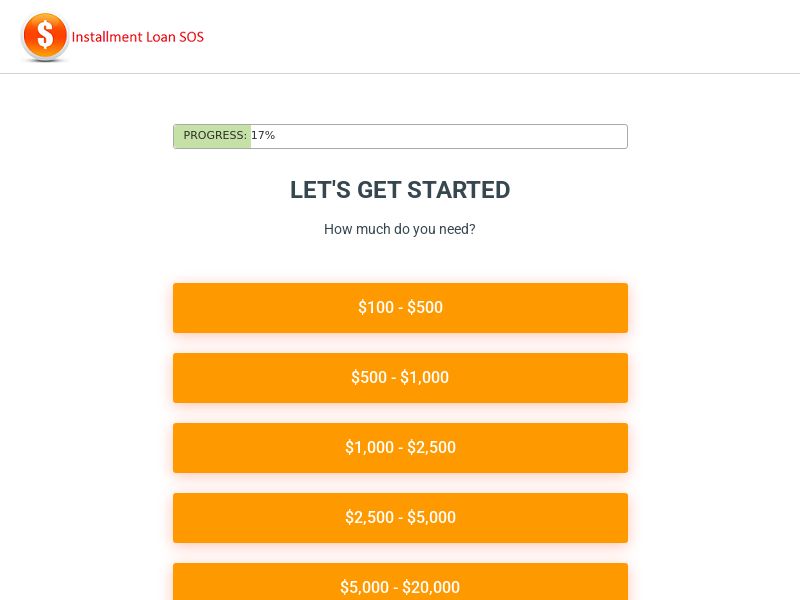This screenshot has width=800, height=600.
Task: Click the page header logo area
Action: pyautogui.click(x=110, y=36)
